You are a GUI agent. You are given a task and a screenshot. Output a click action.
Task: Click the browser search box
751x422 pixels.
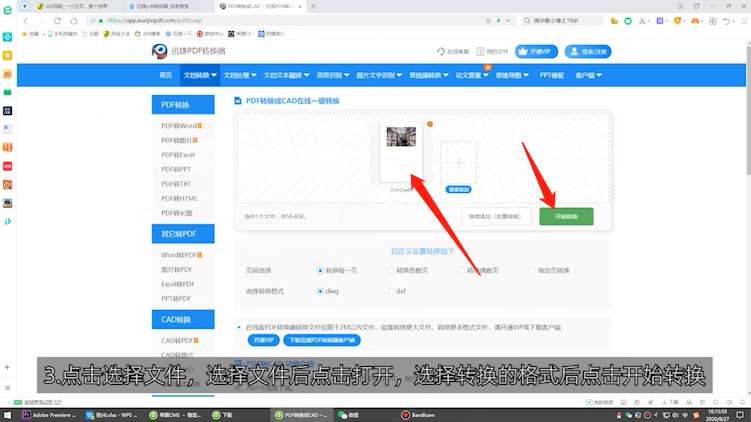click(561, 21)
